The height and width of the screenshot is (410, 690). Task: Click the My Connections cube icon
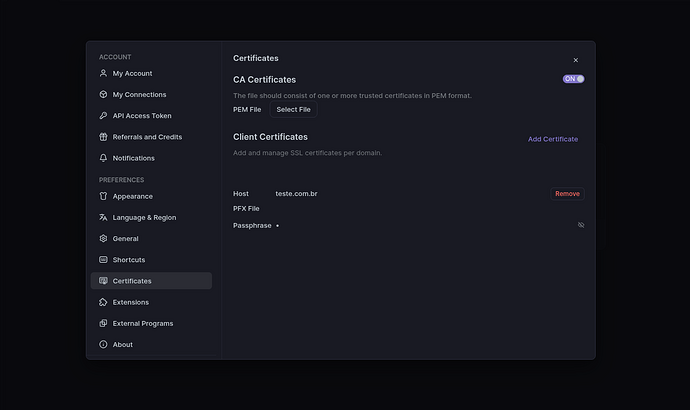[103, 94]
